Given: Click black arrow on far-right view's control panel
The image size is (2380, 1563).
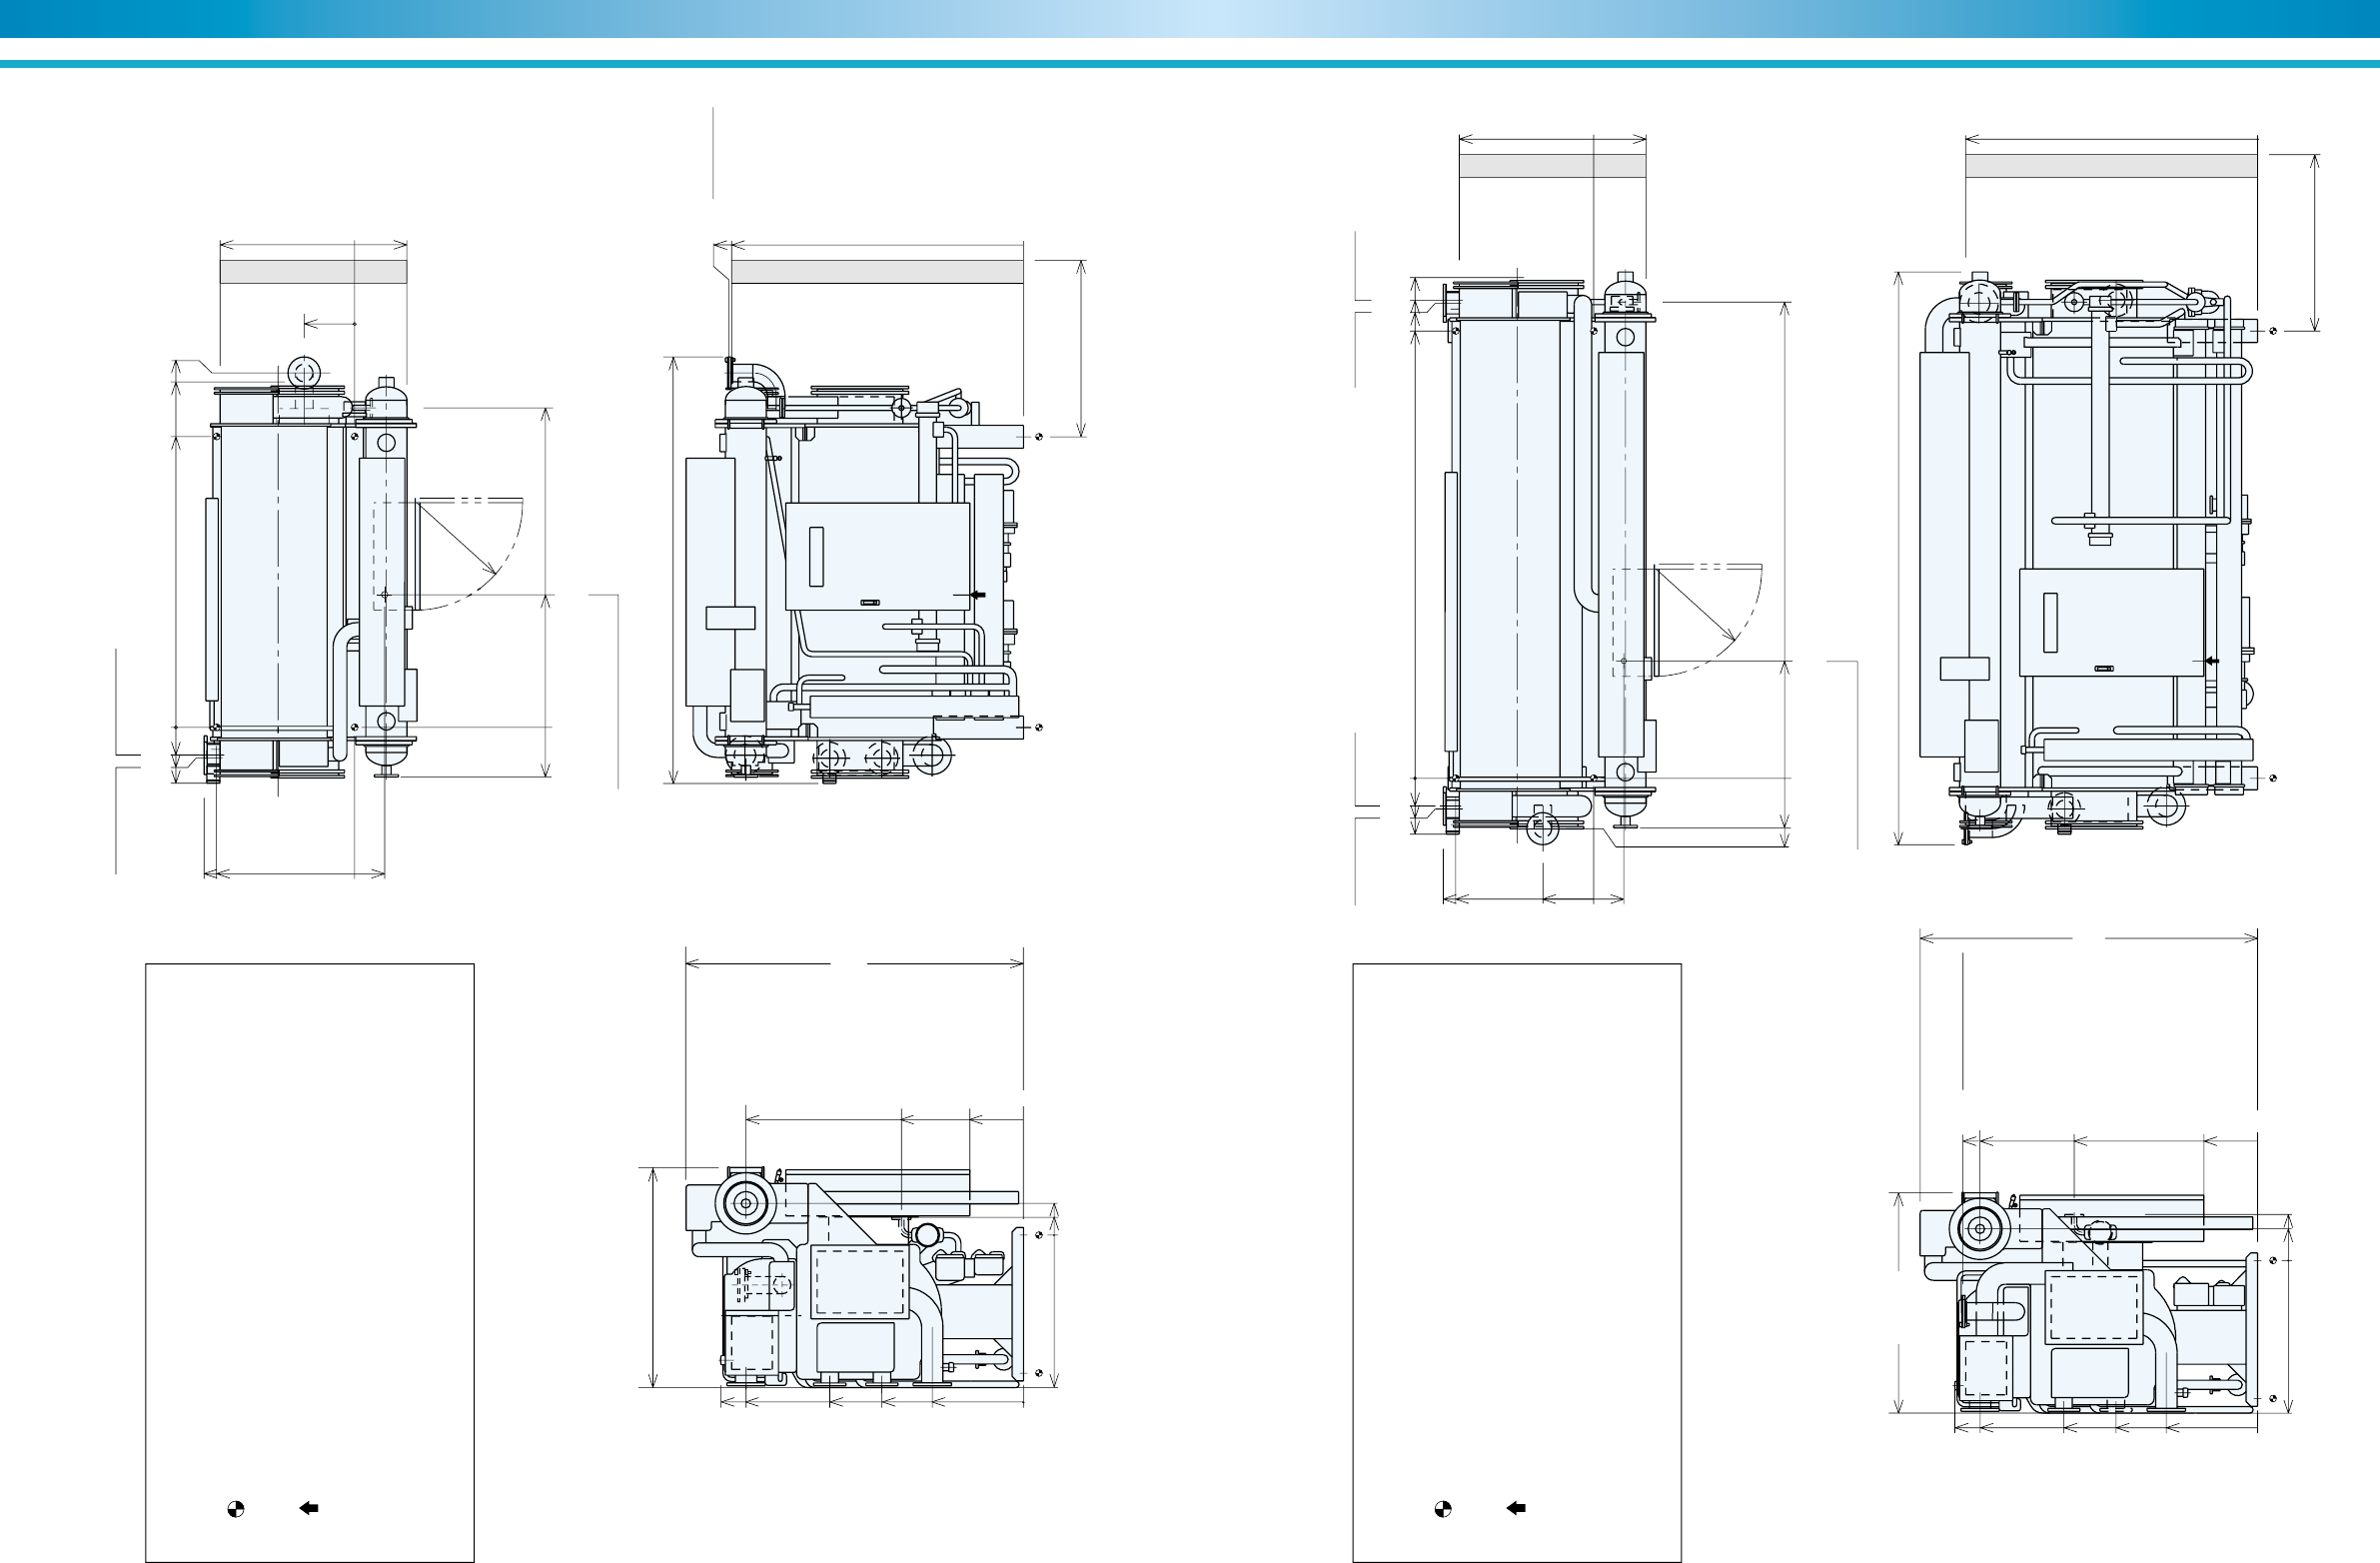Looking at the screenshot, I should (2212, 661).
